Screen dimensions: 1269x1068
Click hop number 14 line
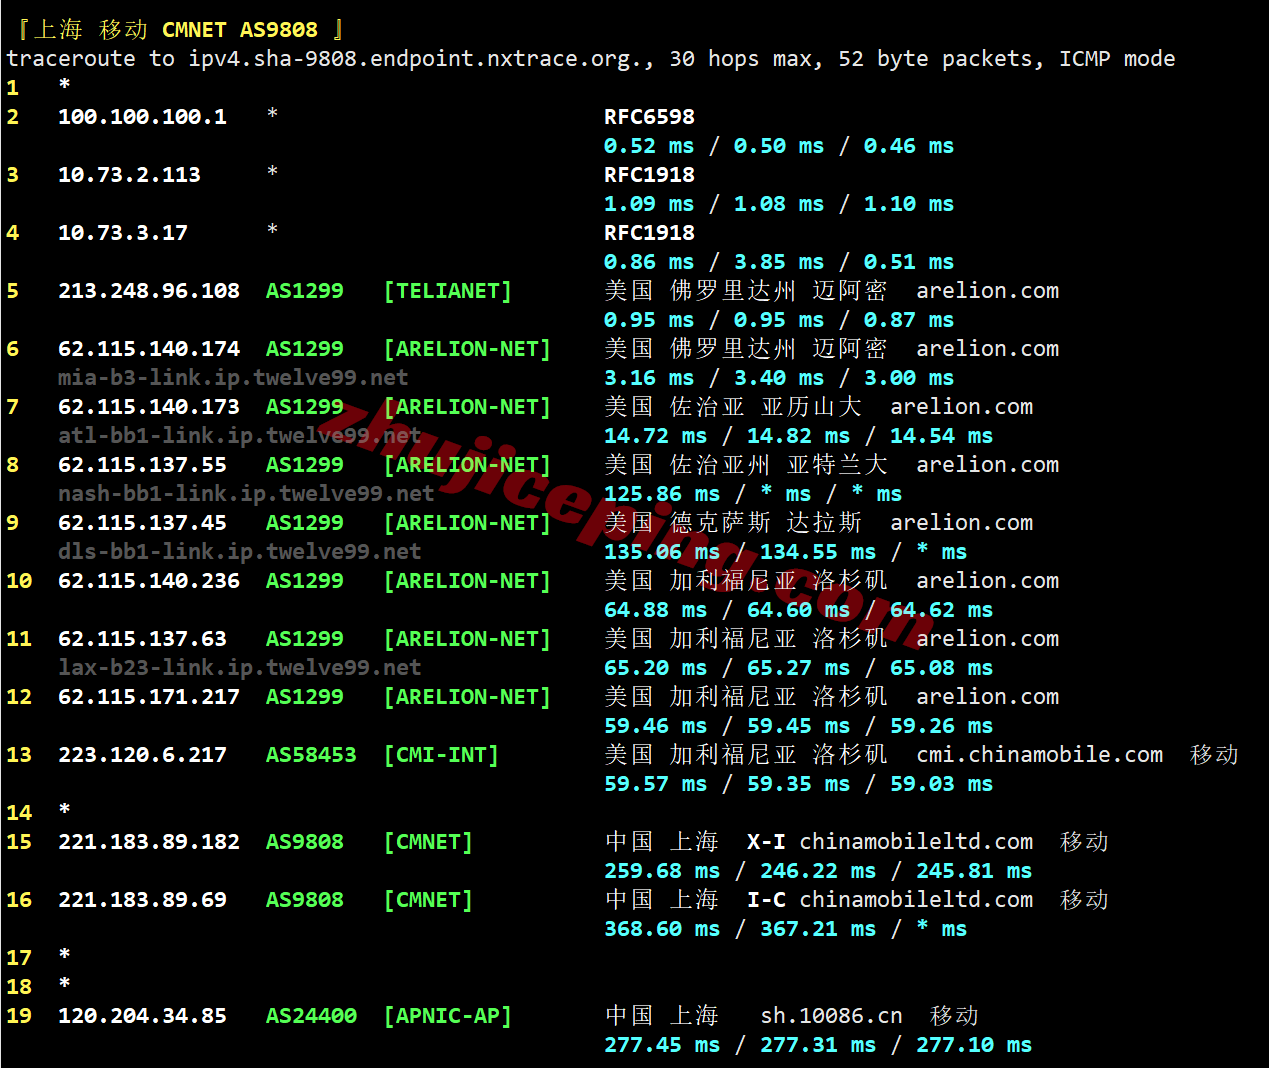38,812
